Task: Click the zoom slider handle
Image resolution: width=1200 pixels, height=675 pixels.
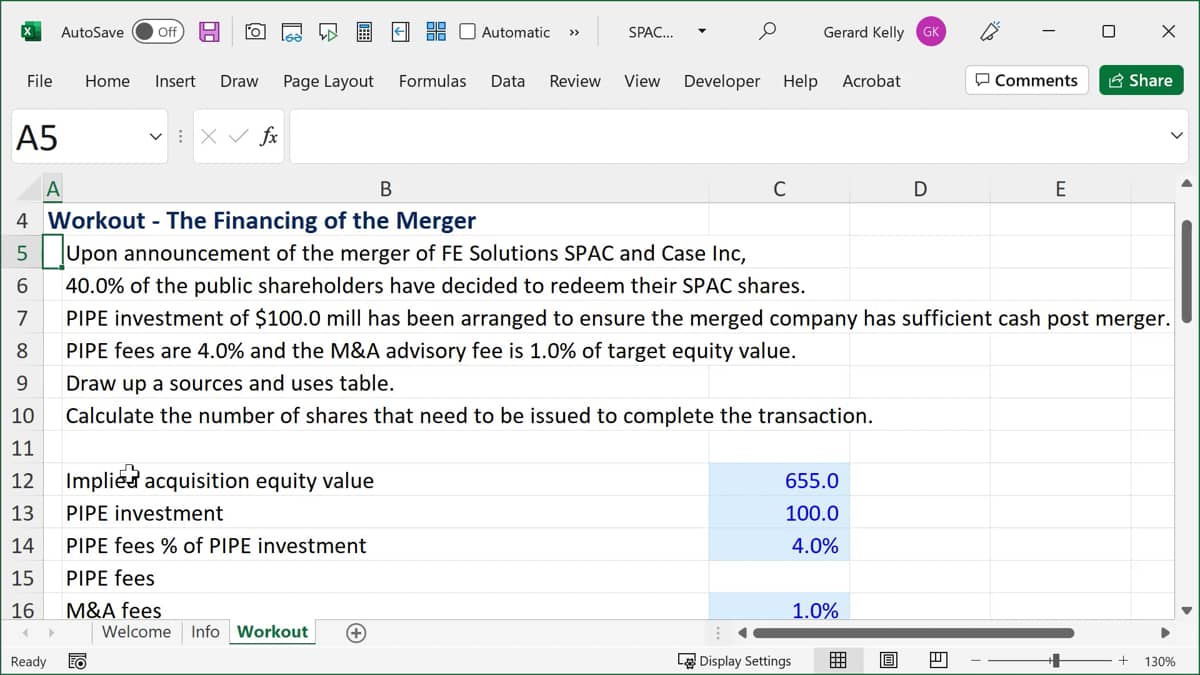Action: point(1055,661)
